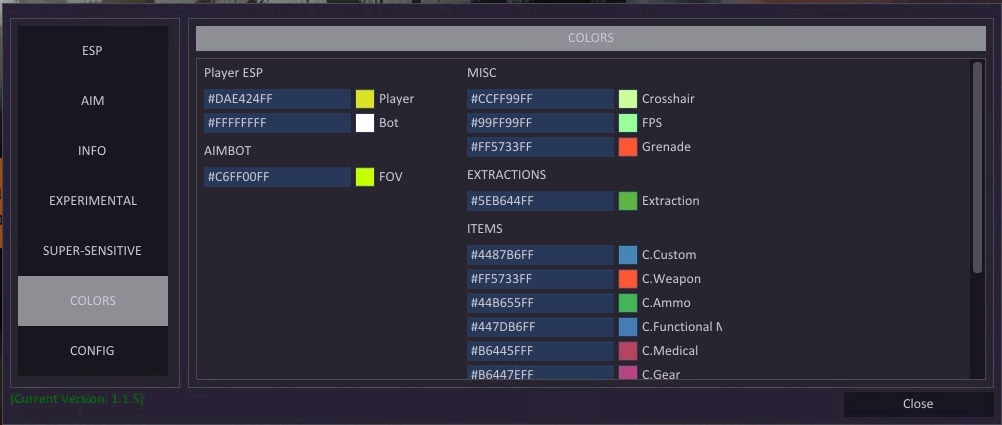Switch to the AIM tab
The height and width of the screenshot is (425, 1002).
click(92, 101)
